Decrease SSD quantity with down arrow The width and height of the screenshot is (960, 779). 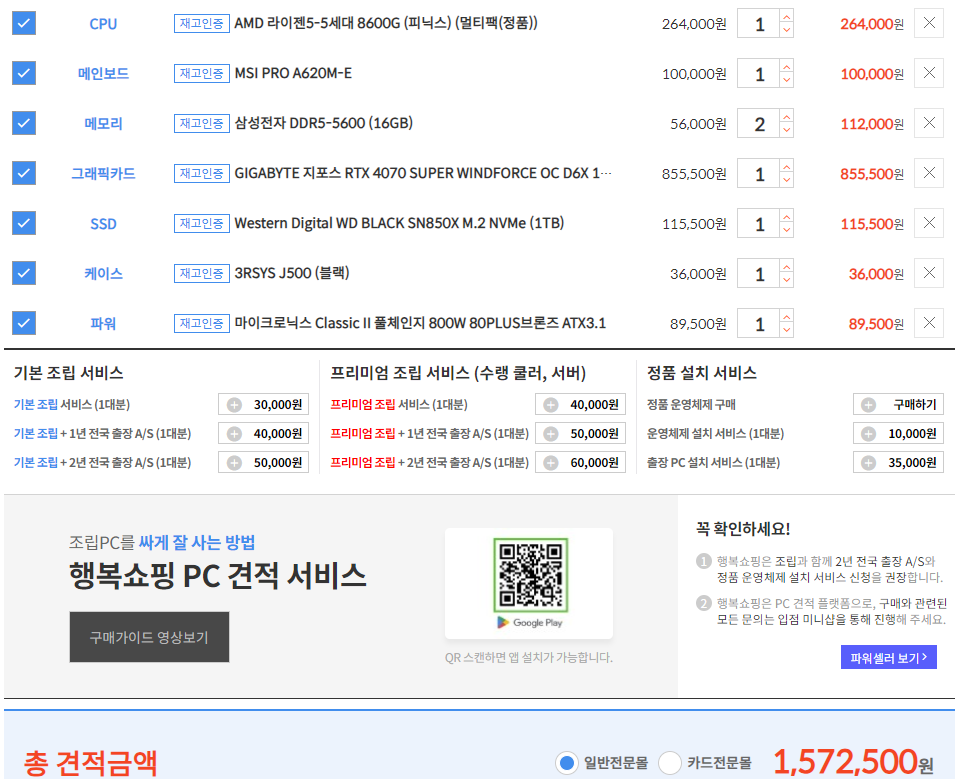[787, 230]
